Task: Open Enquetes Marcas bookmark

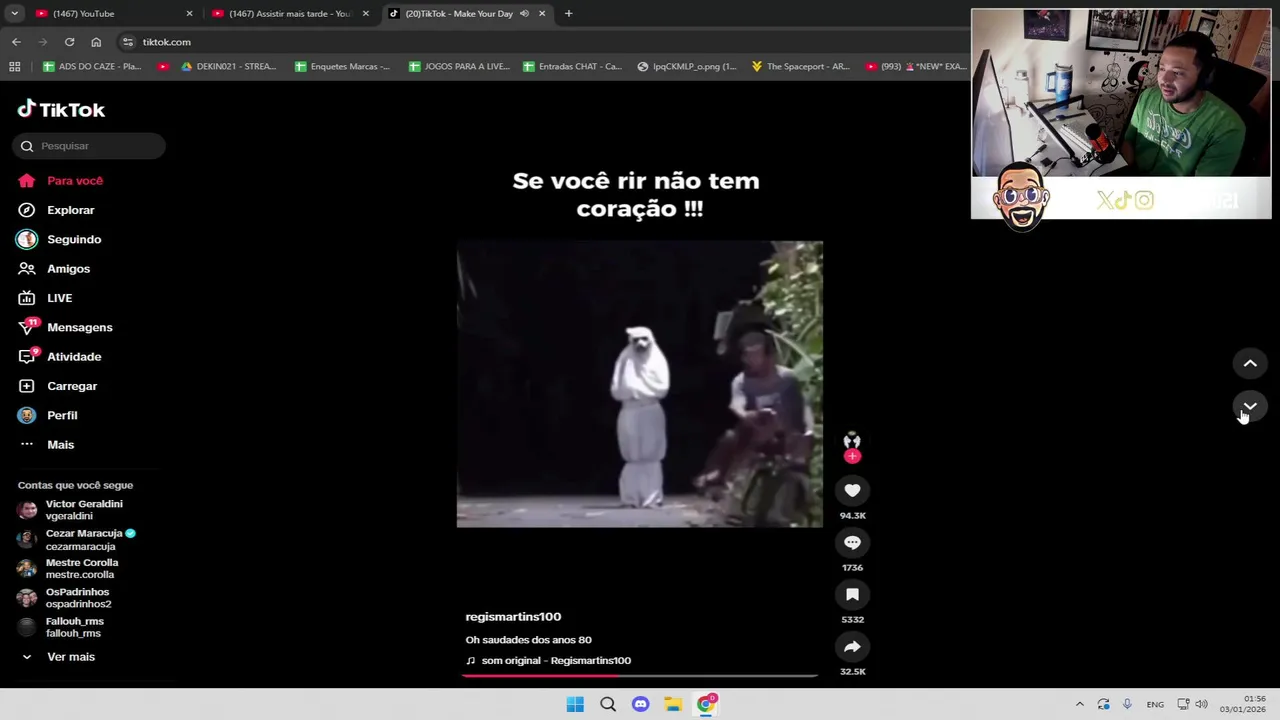Action: pos(342,67)
